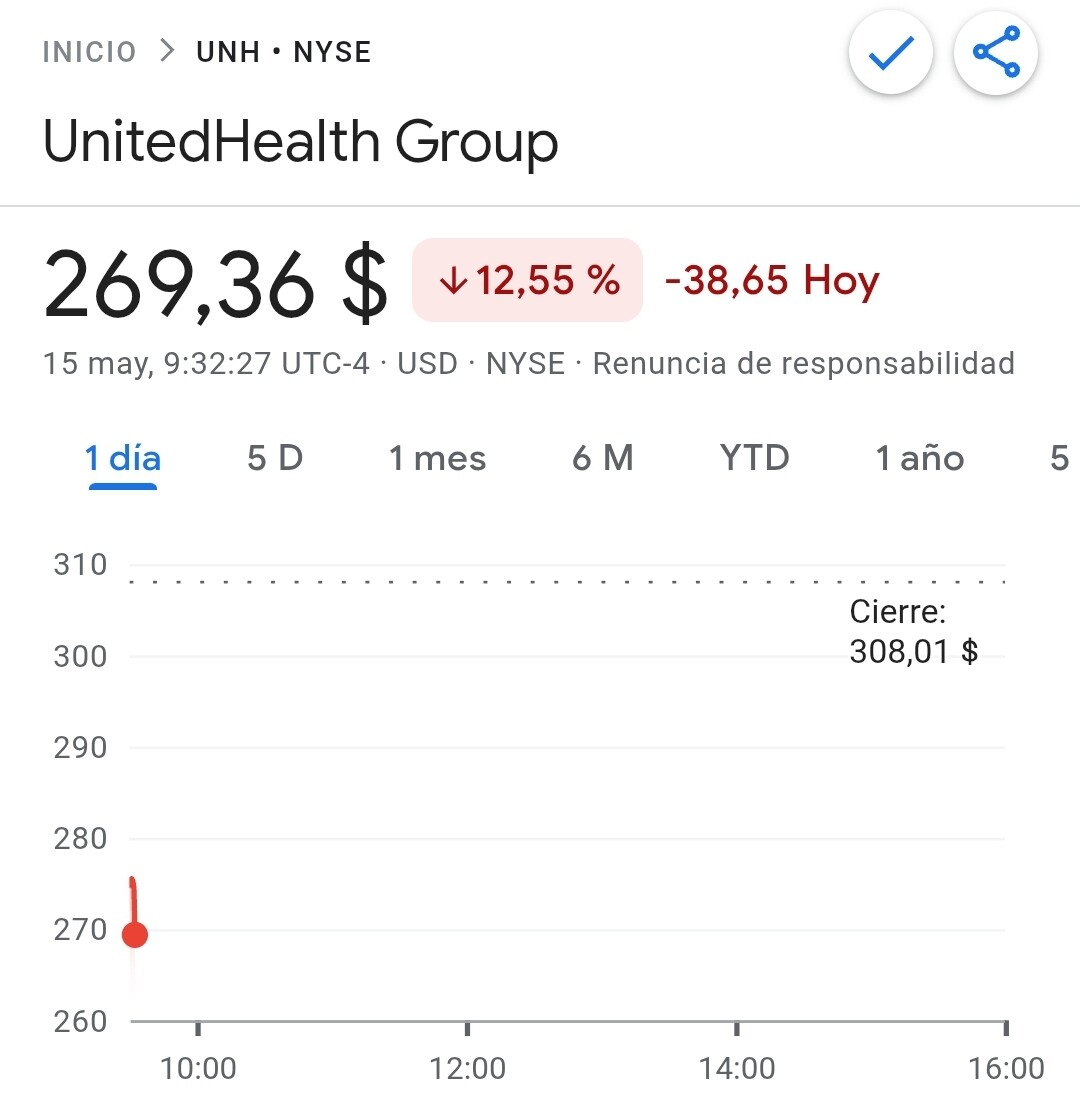Click the red down arrow percentage badge

tap(528, 280)
